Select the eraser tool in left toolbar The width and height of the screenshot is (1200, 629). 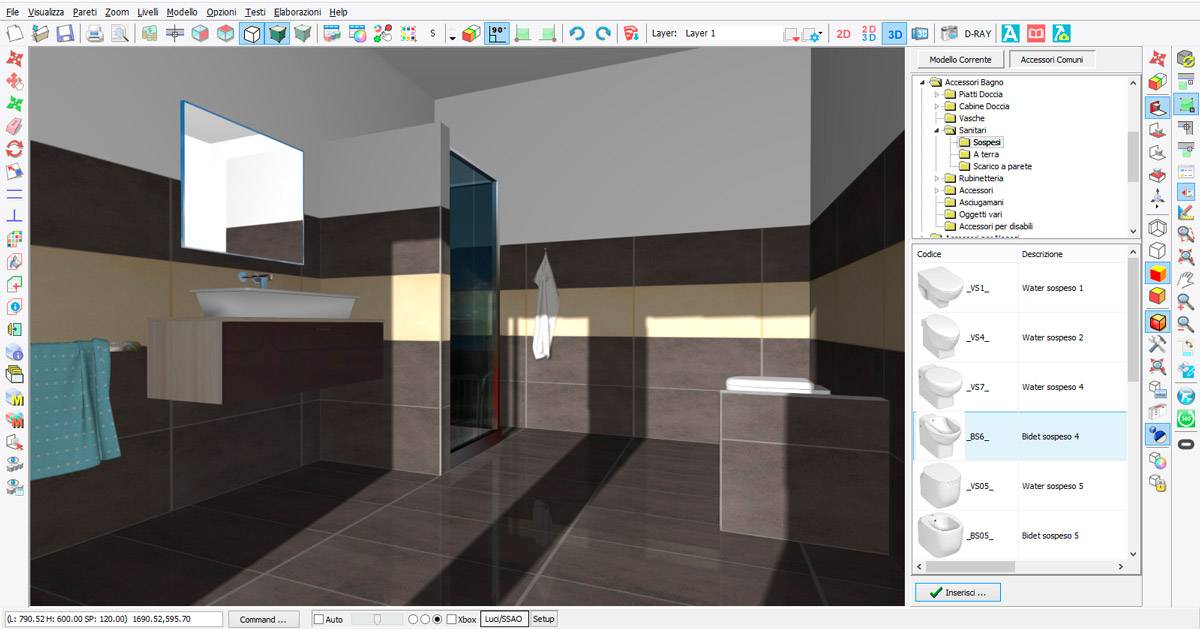coord(15,127)
